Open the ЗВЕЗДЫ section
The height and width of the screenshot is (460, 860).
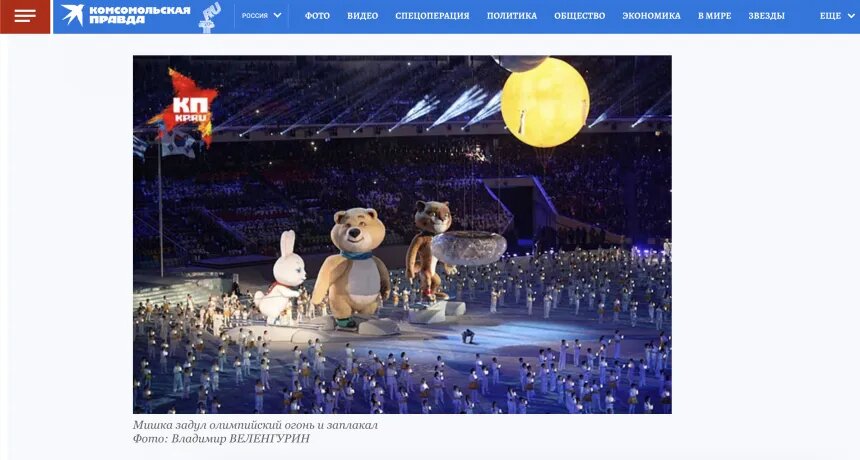[x=766, y=16]
